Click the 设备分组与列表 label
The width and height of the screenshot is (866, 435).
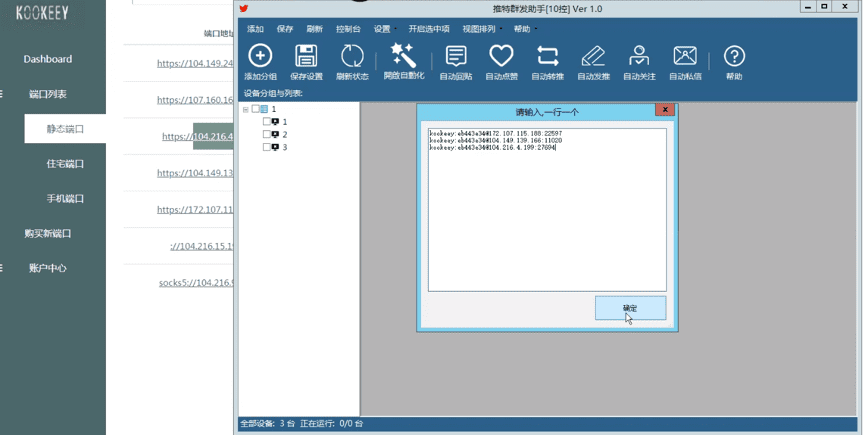click(x=273, y=93)
